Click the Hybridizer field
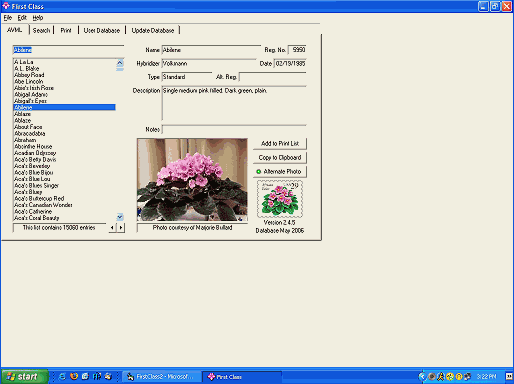 pos(209,63)
